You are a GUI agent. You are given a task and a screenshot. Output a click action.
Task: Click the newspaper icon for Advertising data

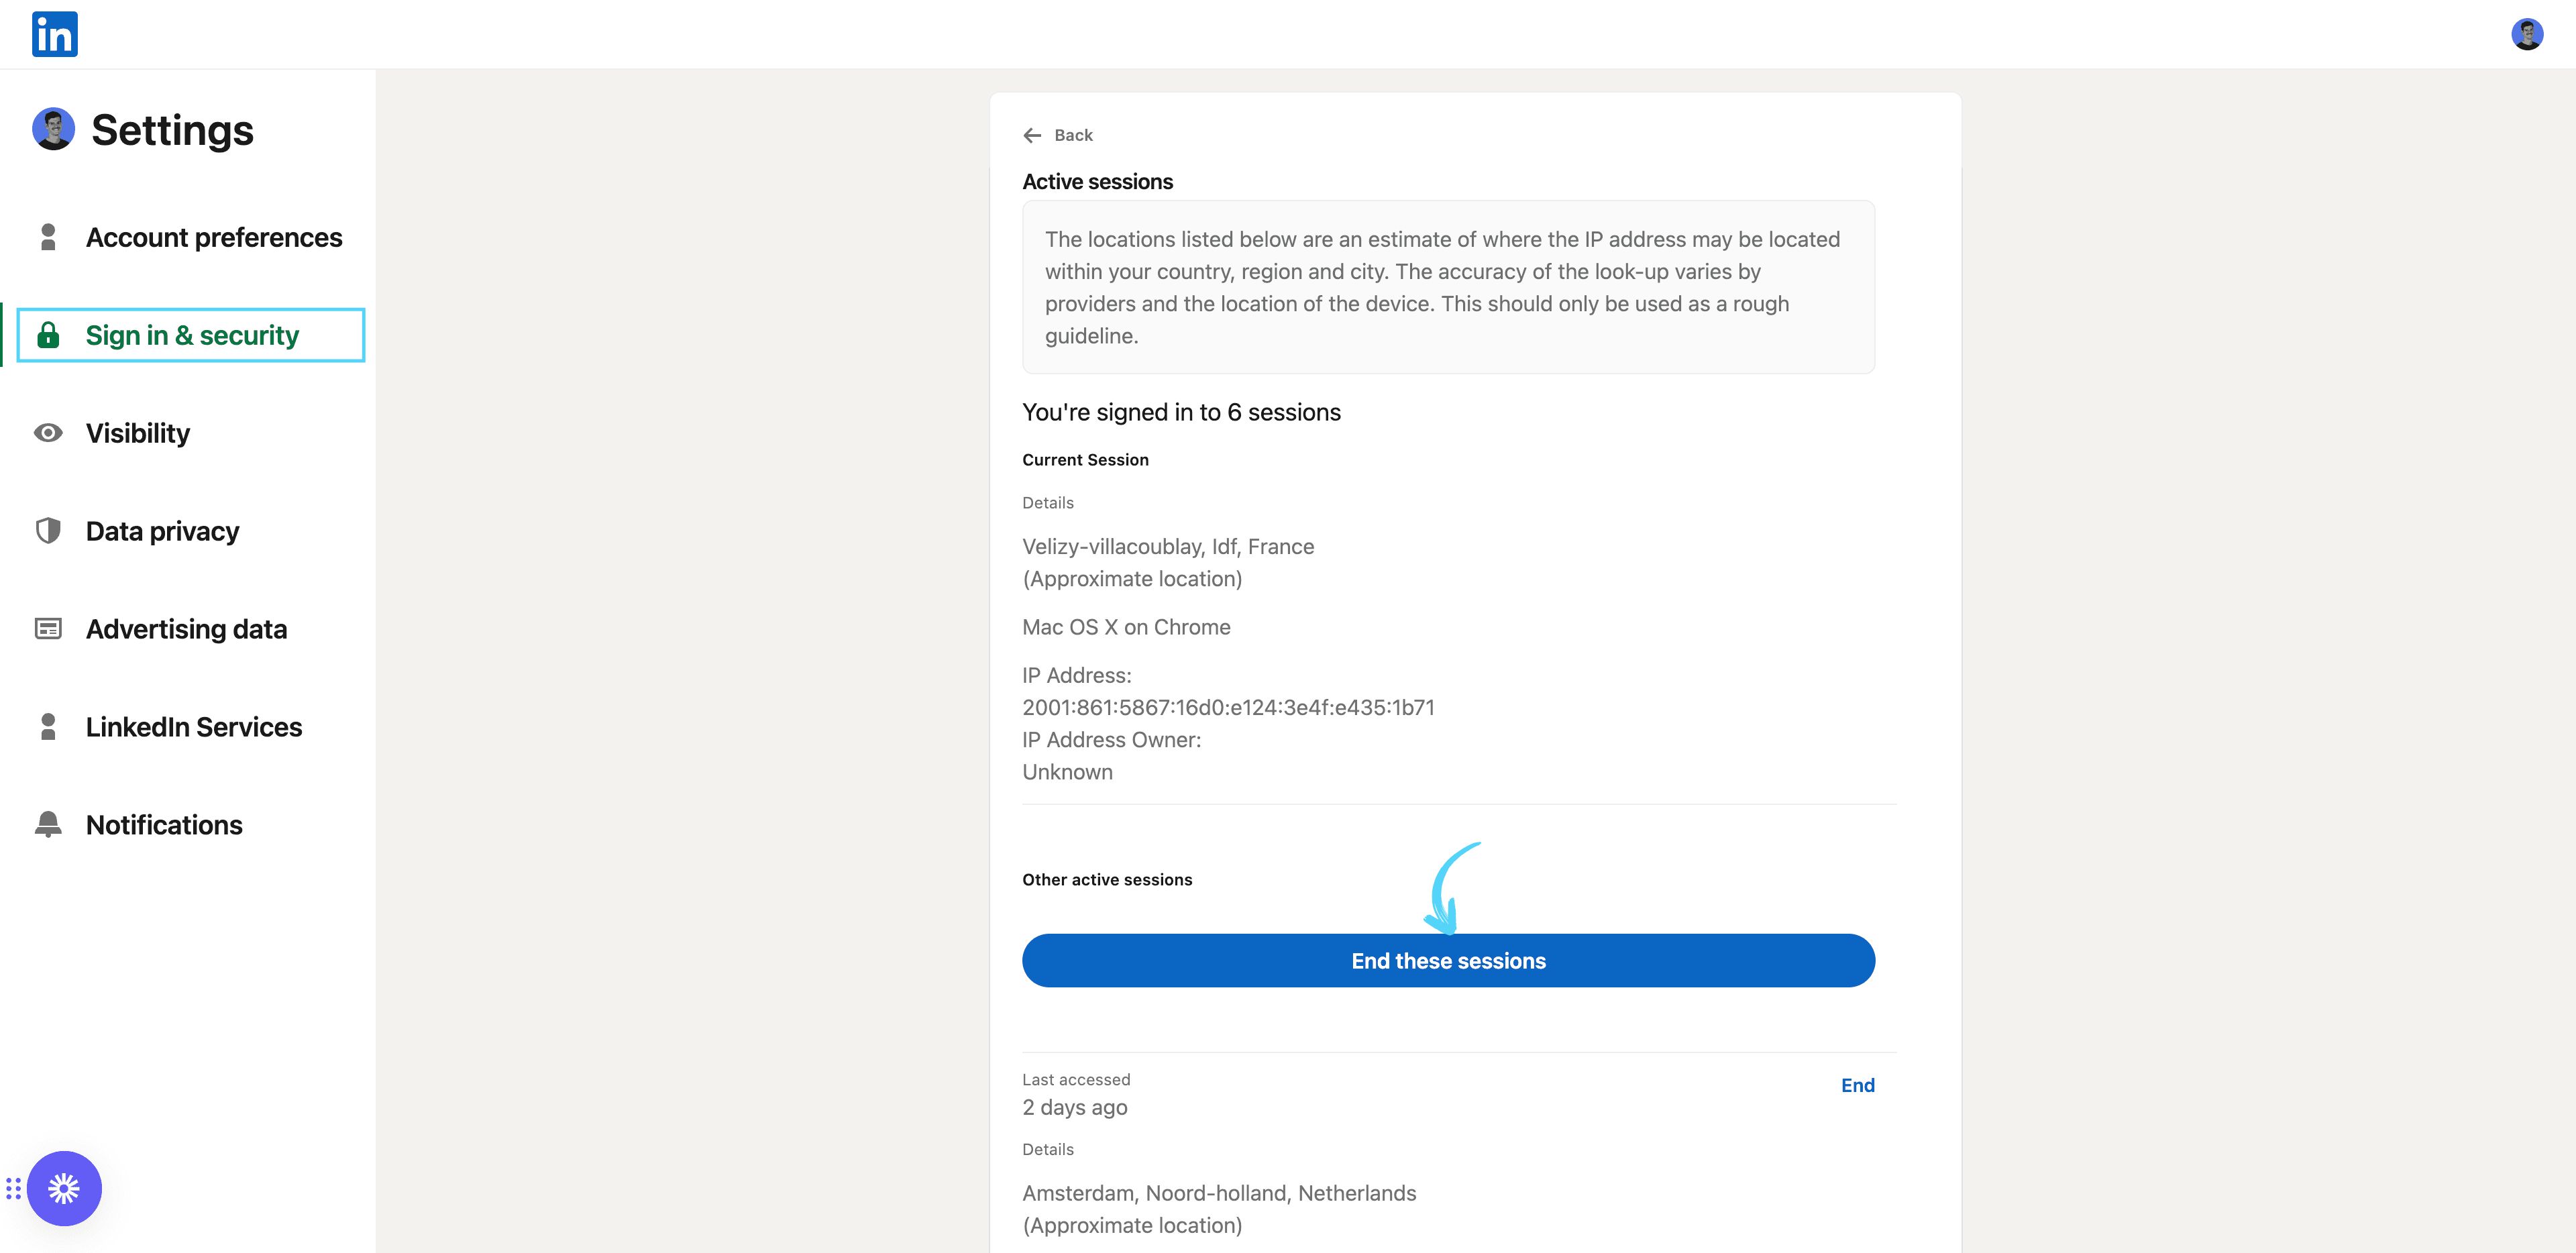pyautogui.click(x=48, y=629)
